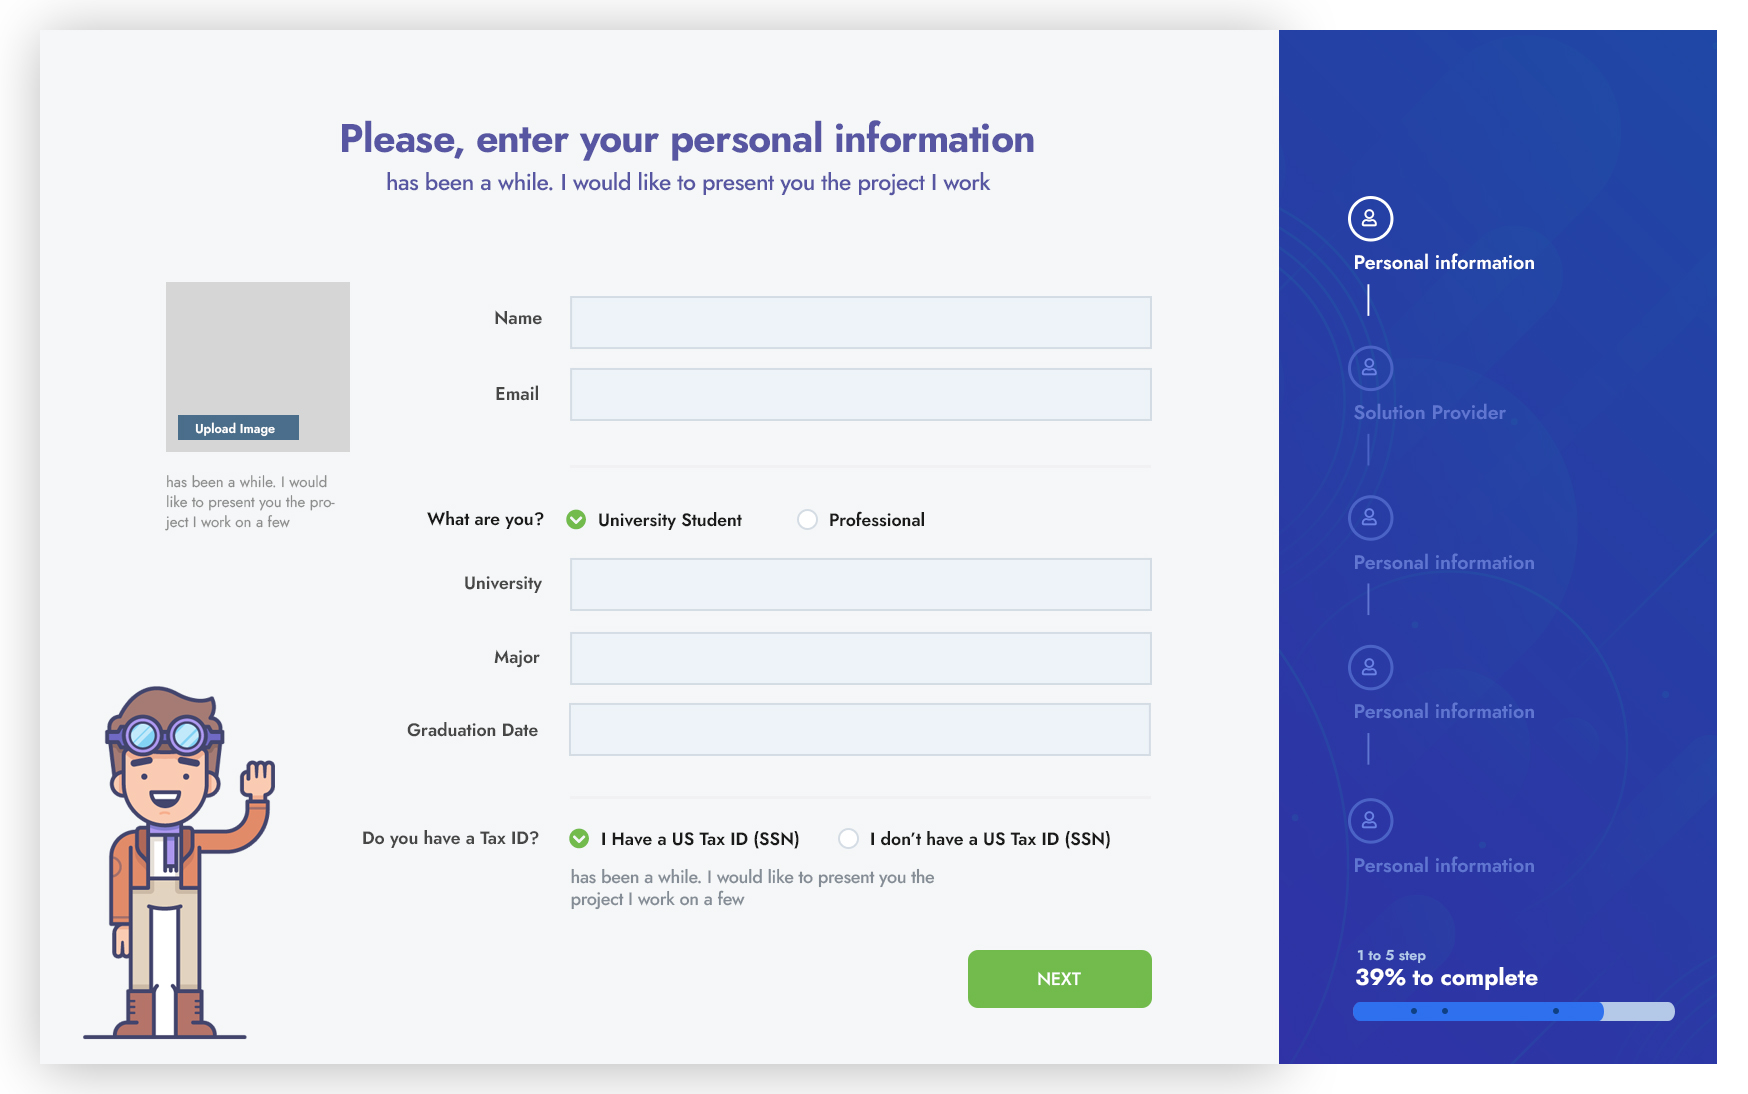Image resolution: width=1748 pixels, height=1094 pixels.
Task: Click the highlighted first step user icon
Action: point(1370,219)
